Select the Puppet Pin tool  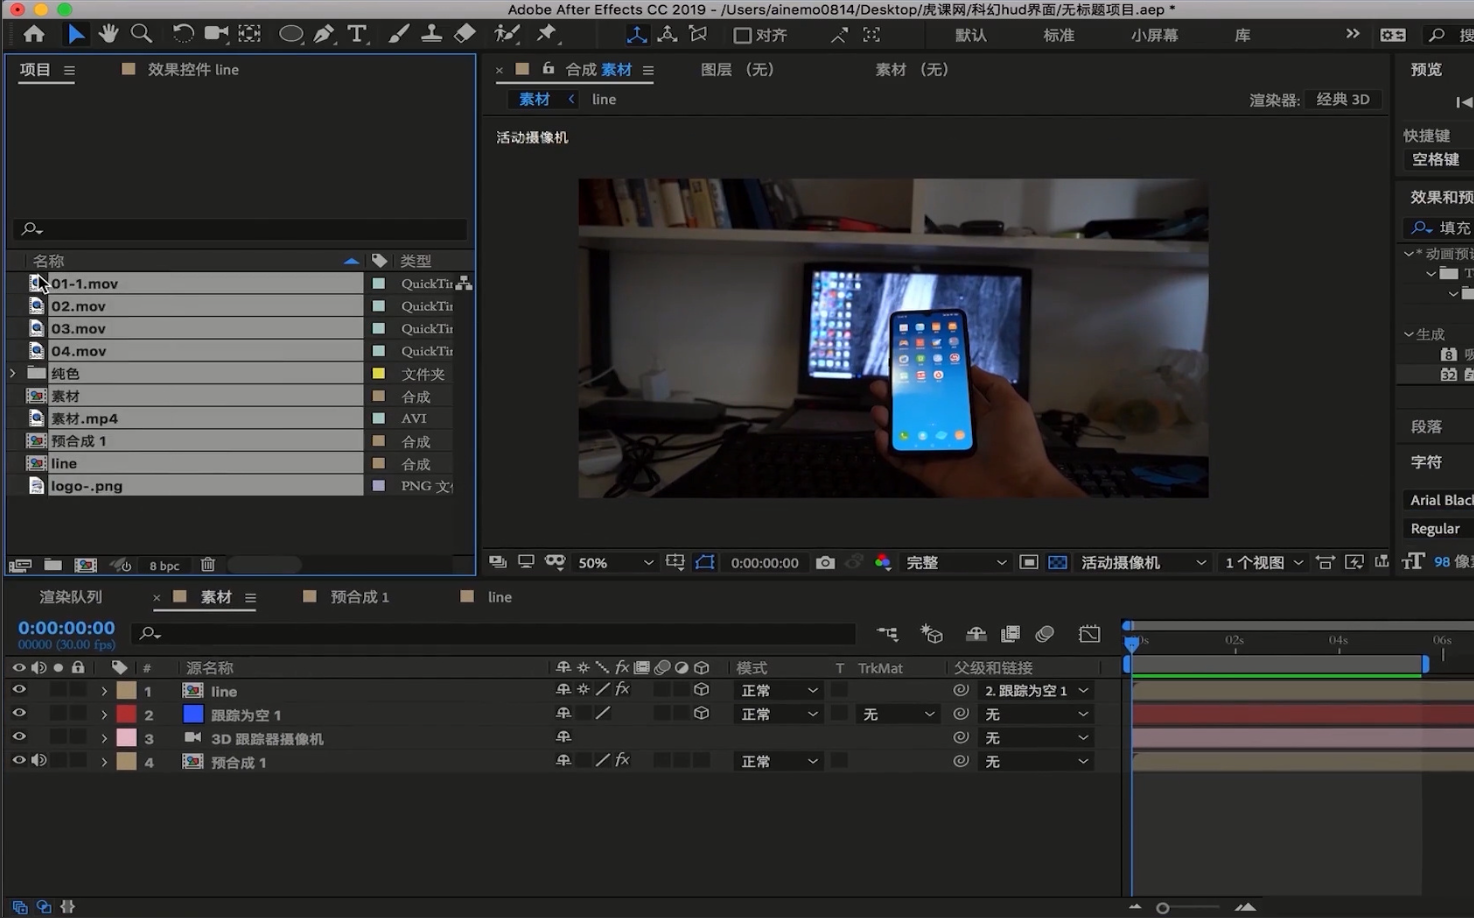[x=546, y=34]
